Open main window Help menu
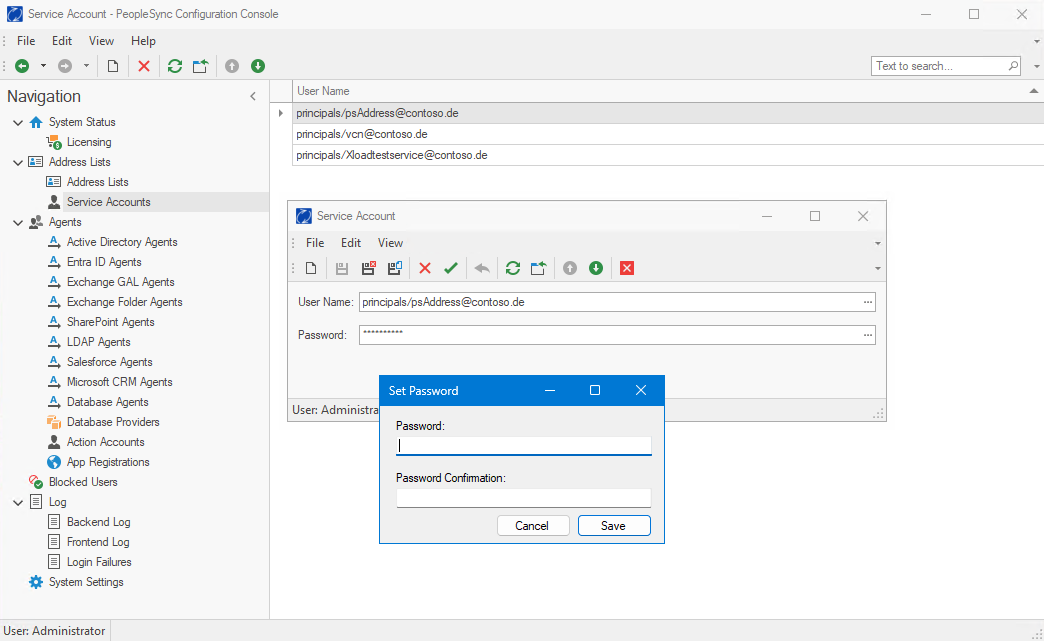Viewport: 1044px width, 641px height. (143, 41)
